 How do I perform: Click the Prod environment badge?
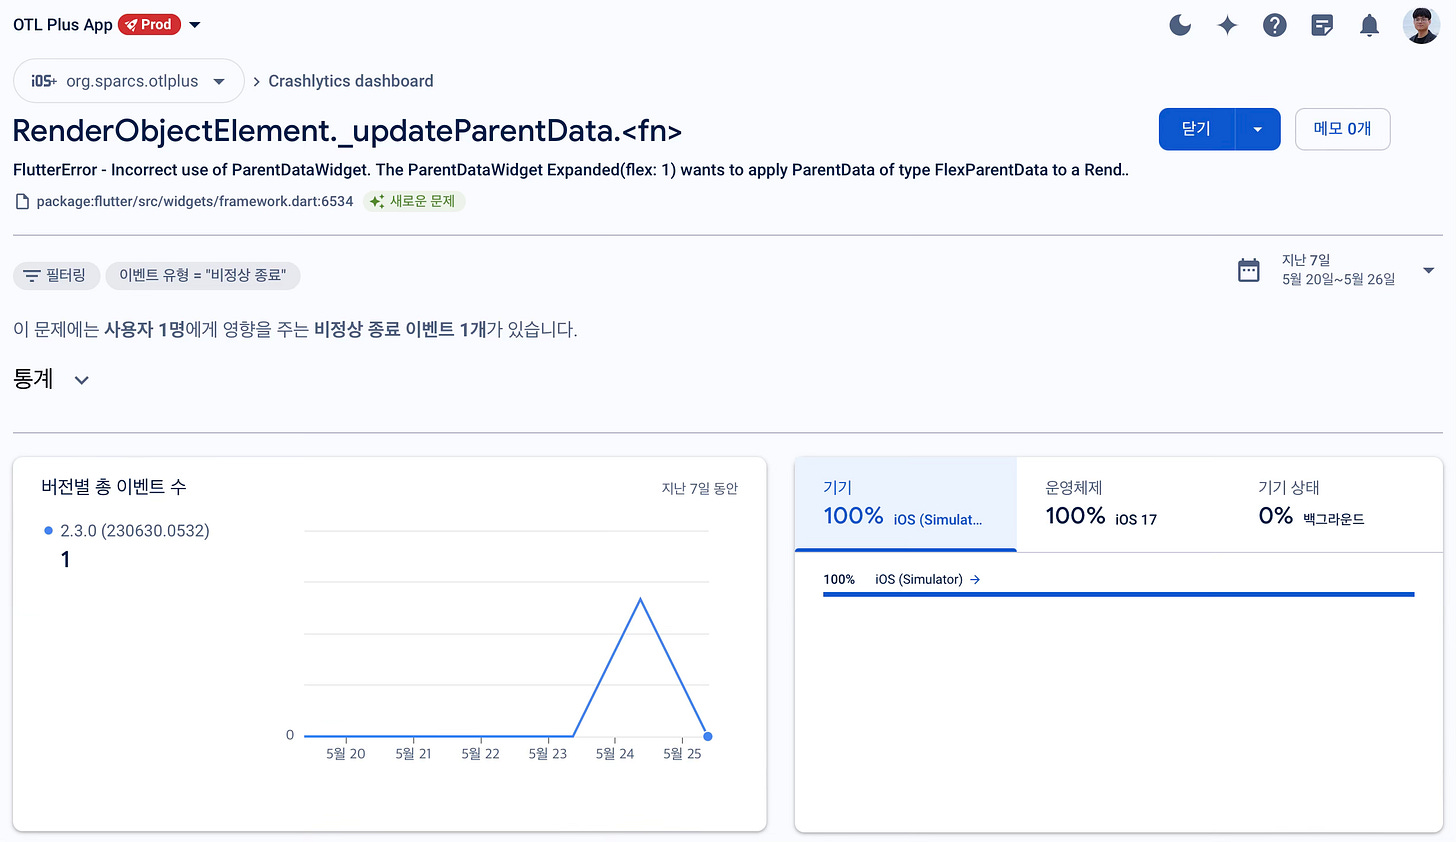[150, 25]
